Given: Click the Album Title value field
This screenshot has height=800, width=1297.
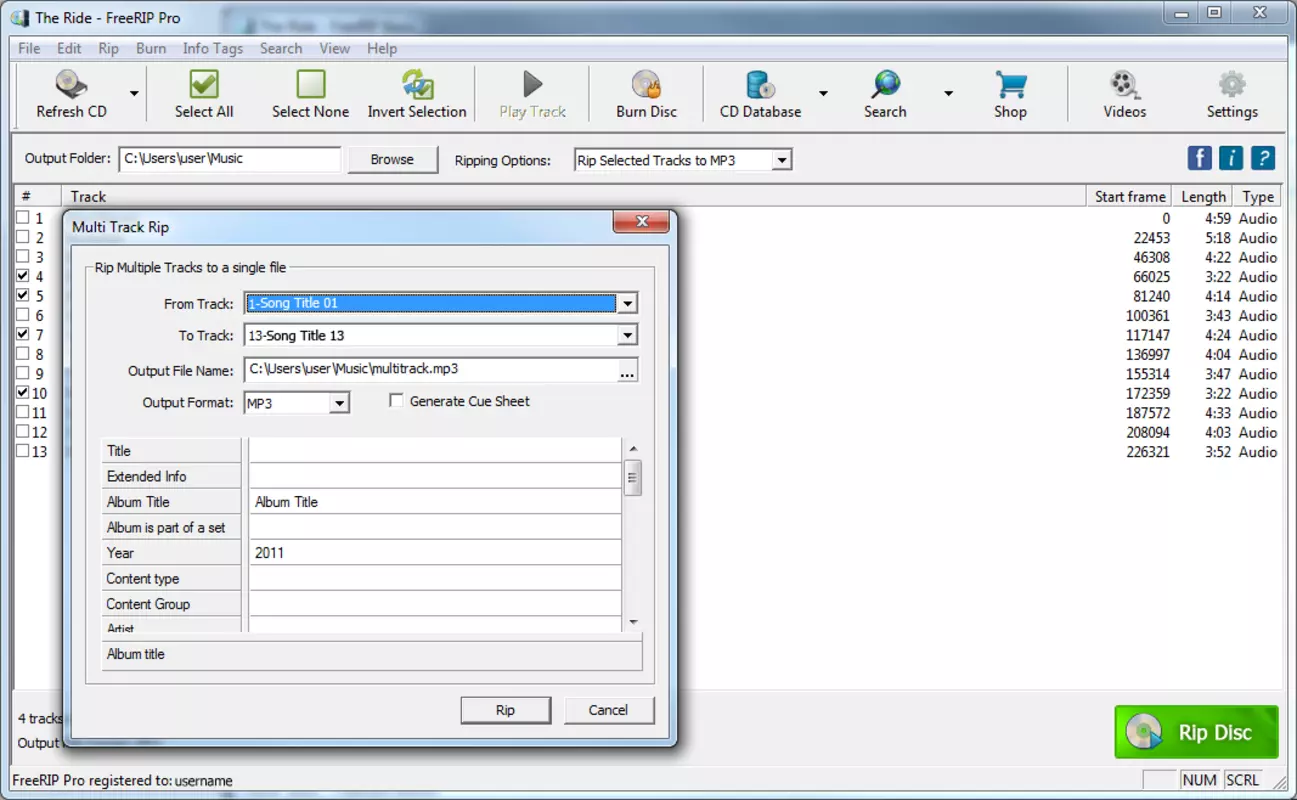Looking at the screenshot, I should [435, 502].
